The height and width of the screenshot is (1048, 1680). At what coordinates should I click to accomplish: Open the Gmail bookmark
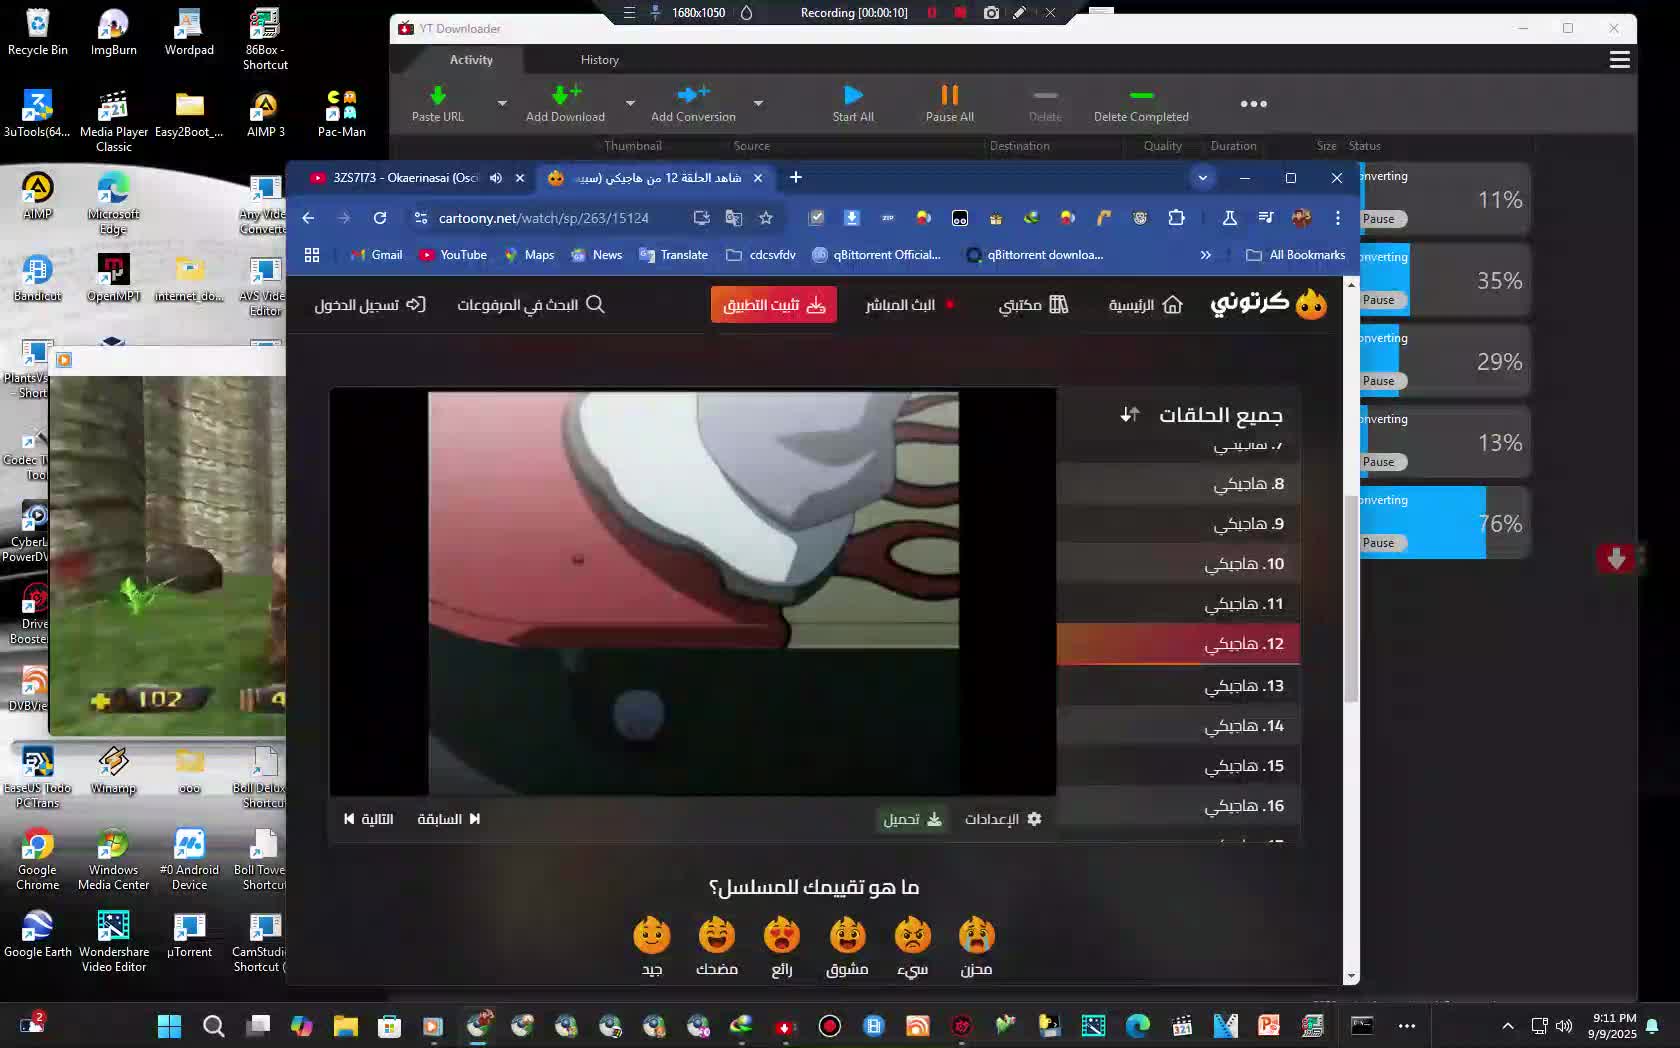coord(377,255)
